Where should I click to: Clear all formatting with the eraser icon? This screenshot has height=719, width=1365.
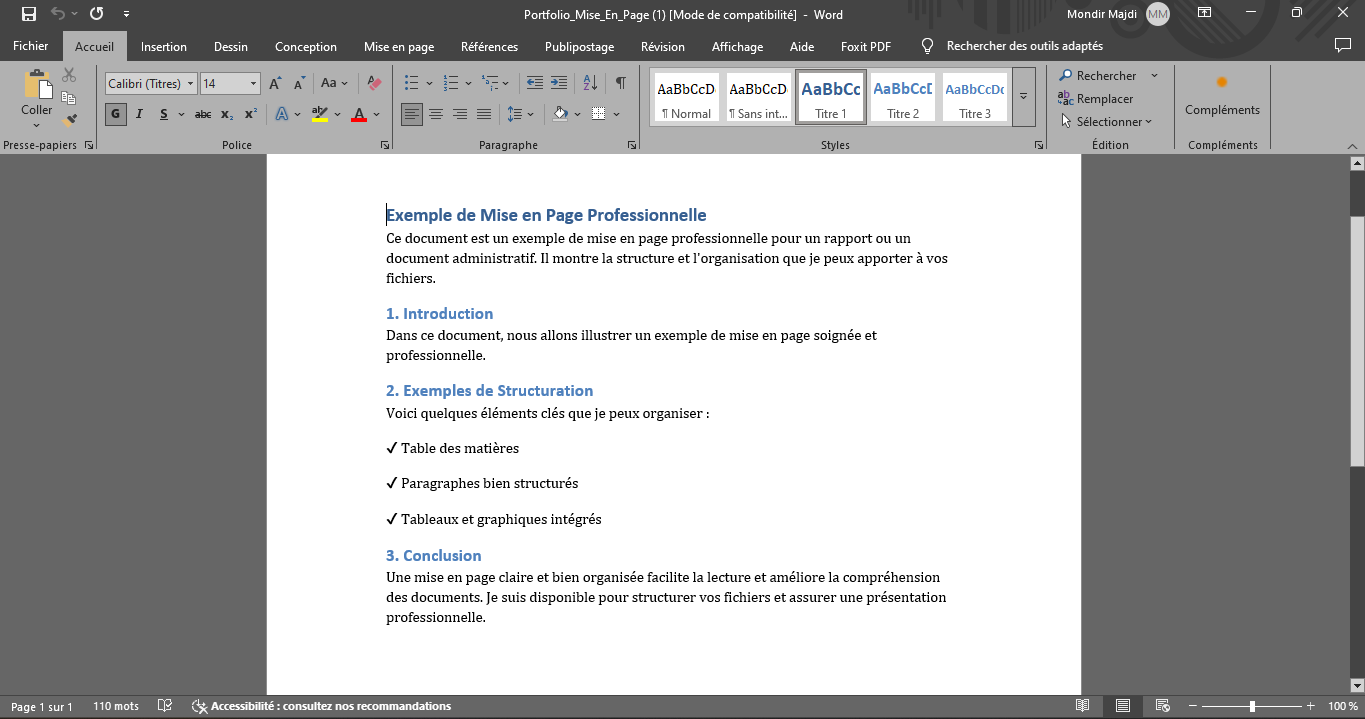point(374,84)
